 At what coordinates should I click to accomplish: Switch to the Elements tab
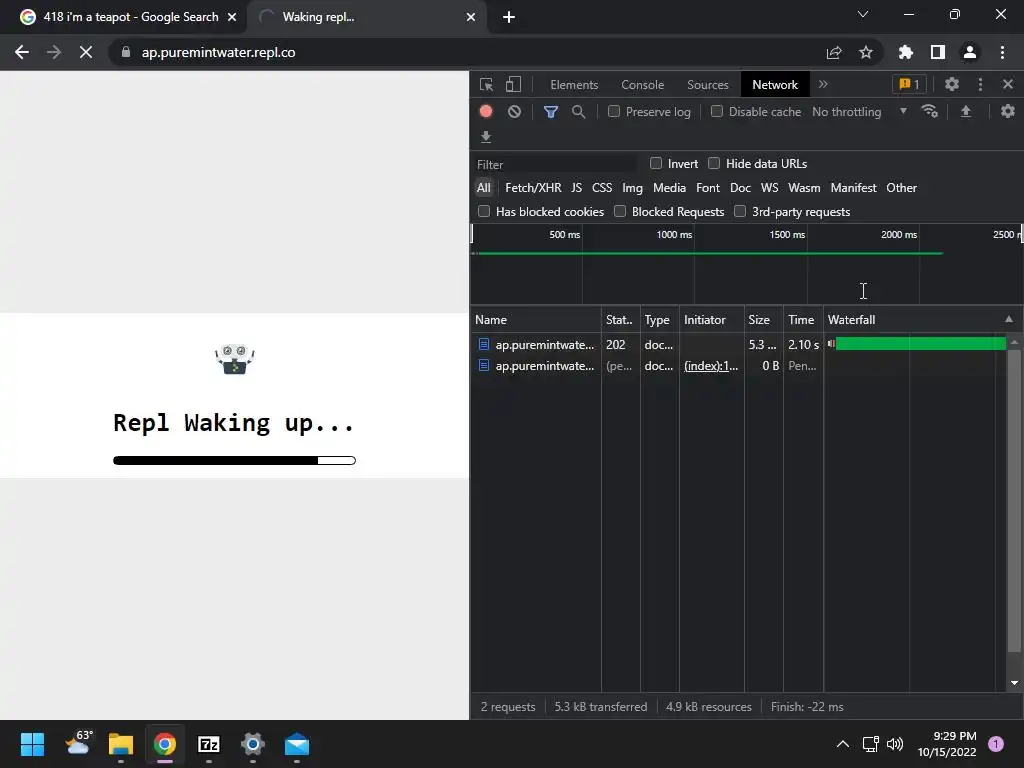(x=574, y=84)
